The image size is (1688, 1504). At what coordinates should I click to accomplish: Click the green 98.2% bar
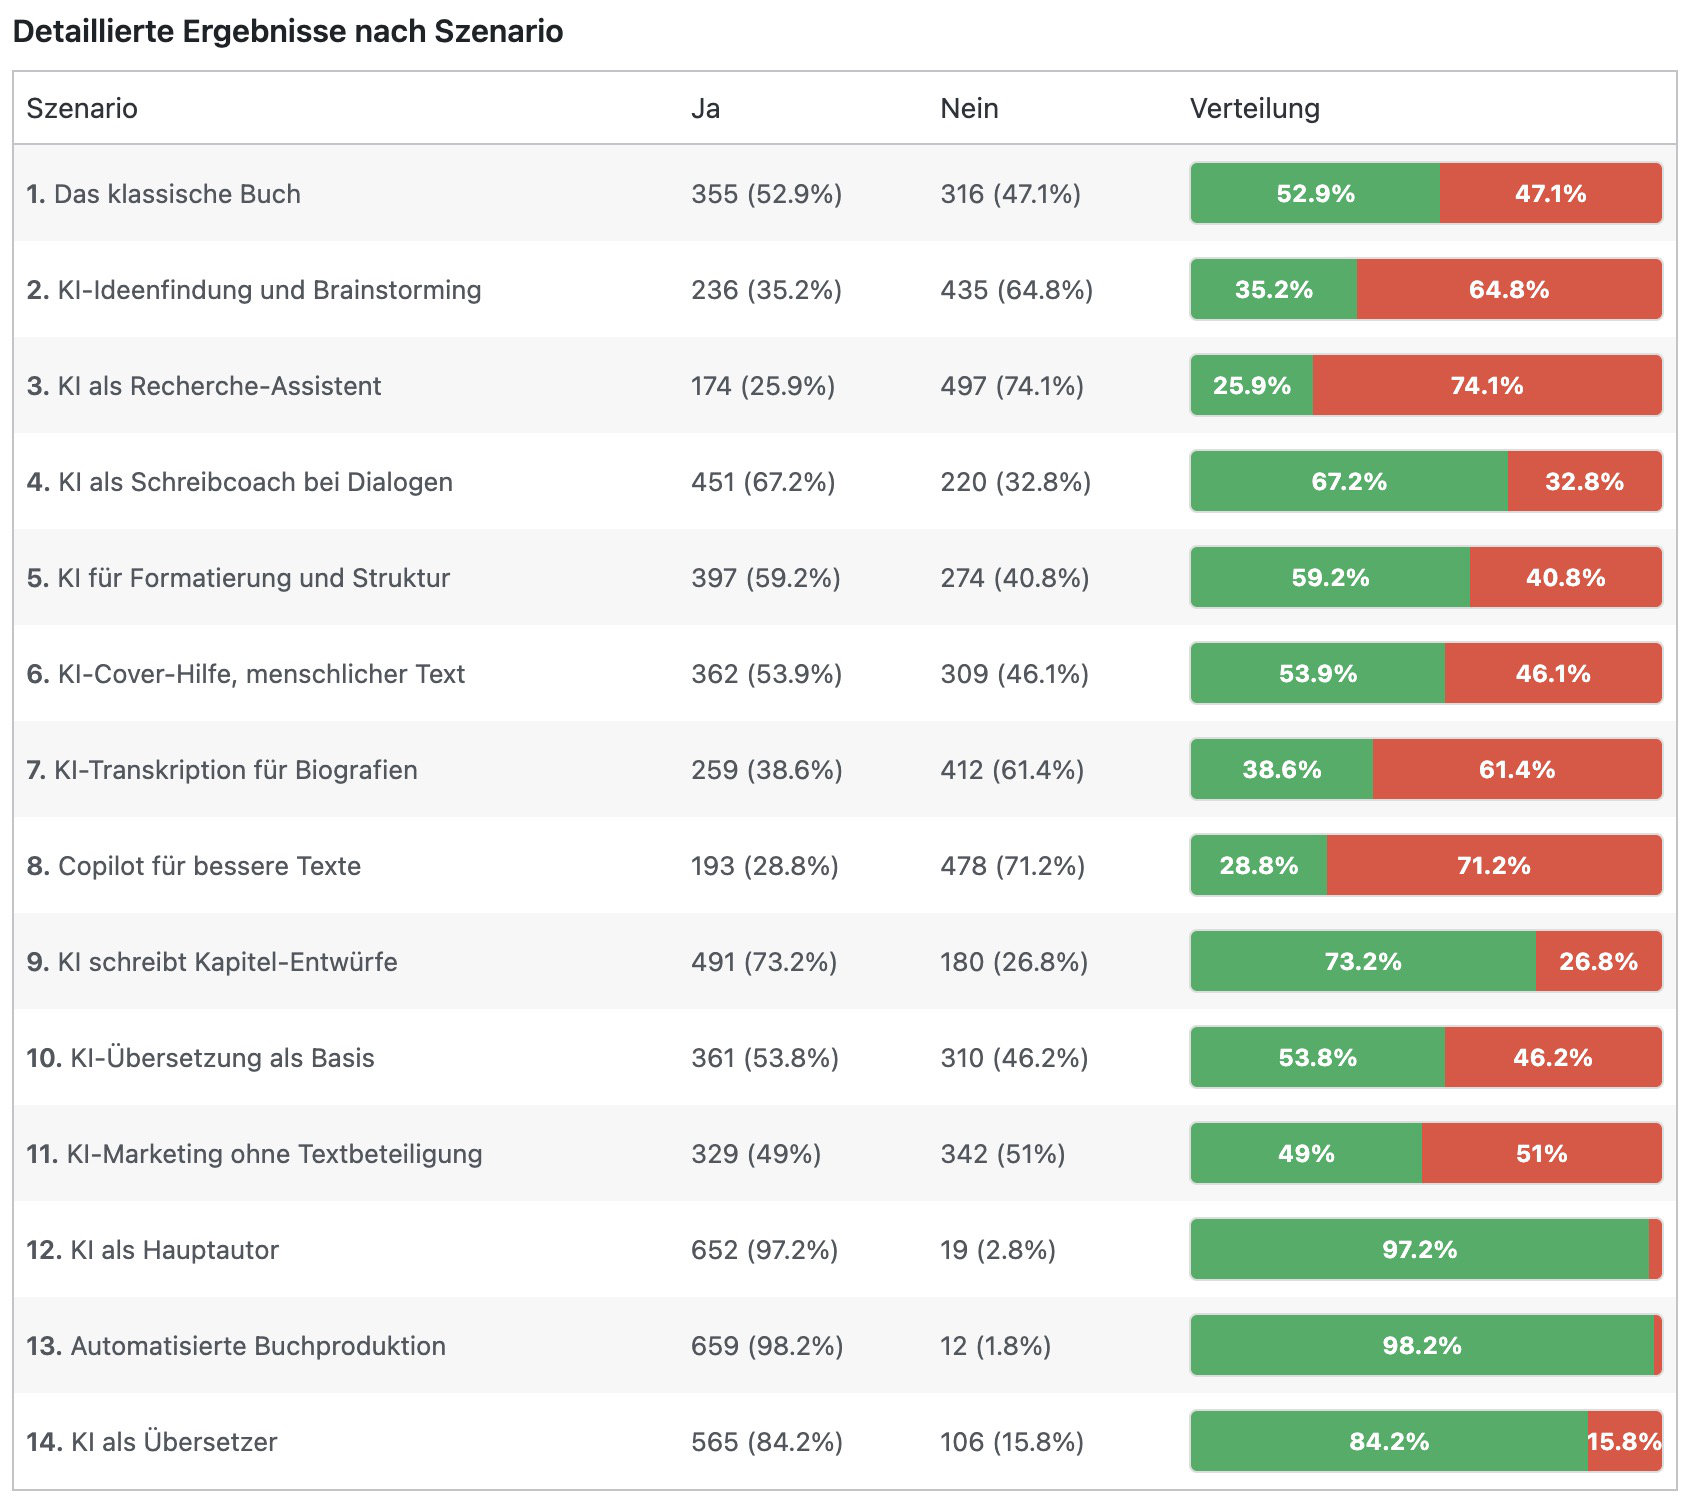click(x=1421, y=1346)
